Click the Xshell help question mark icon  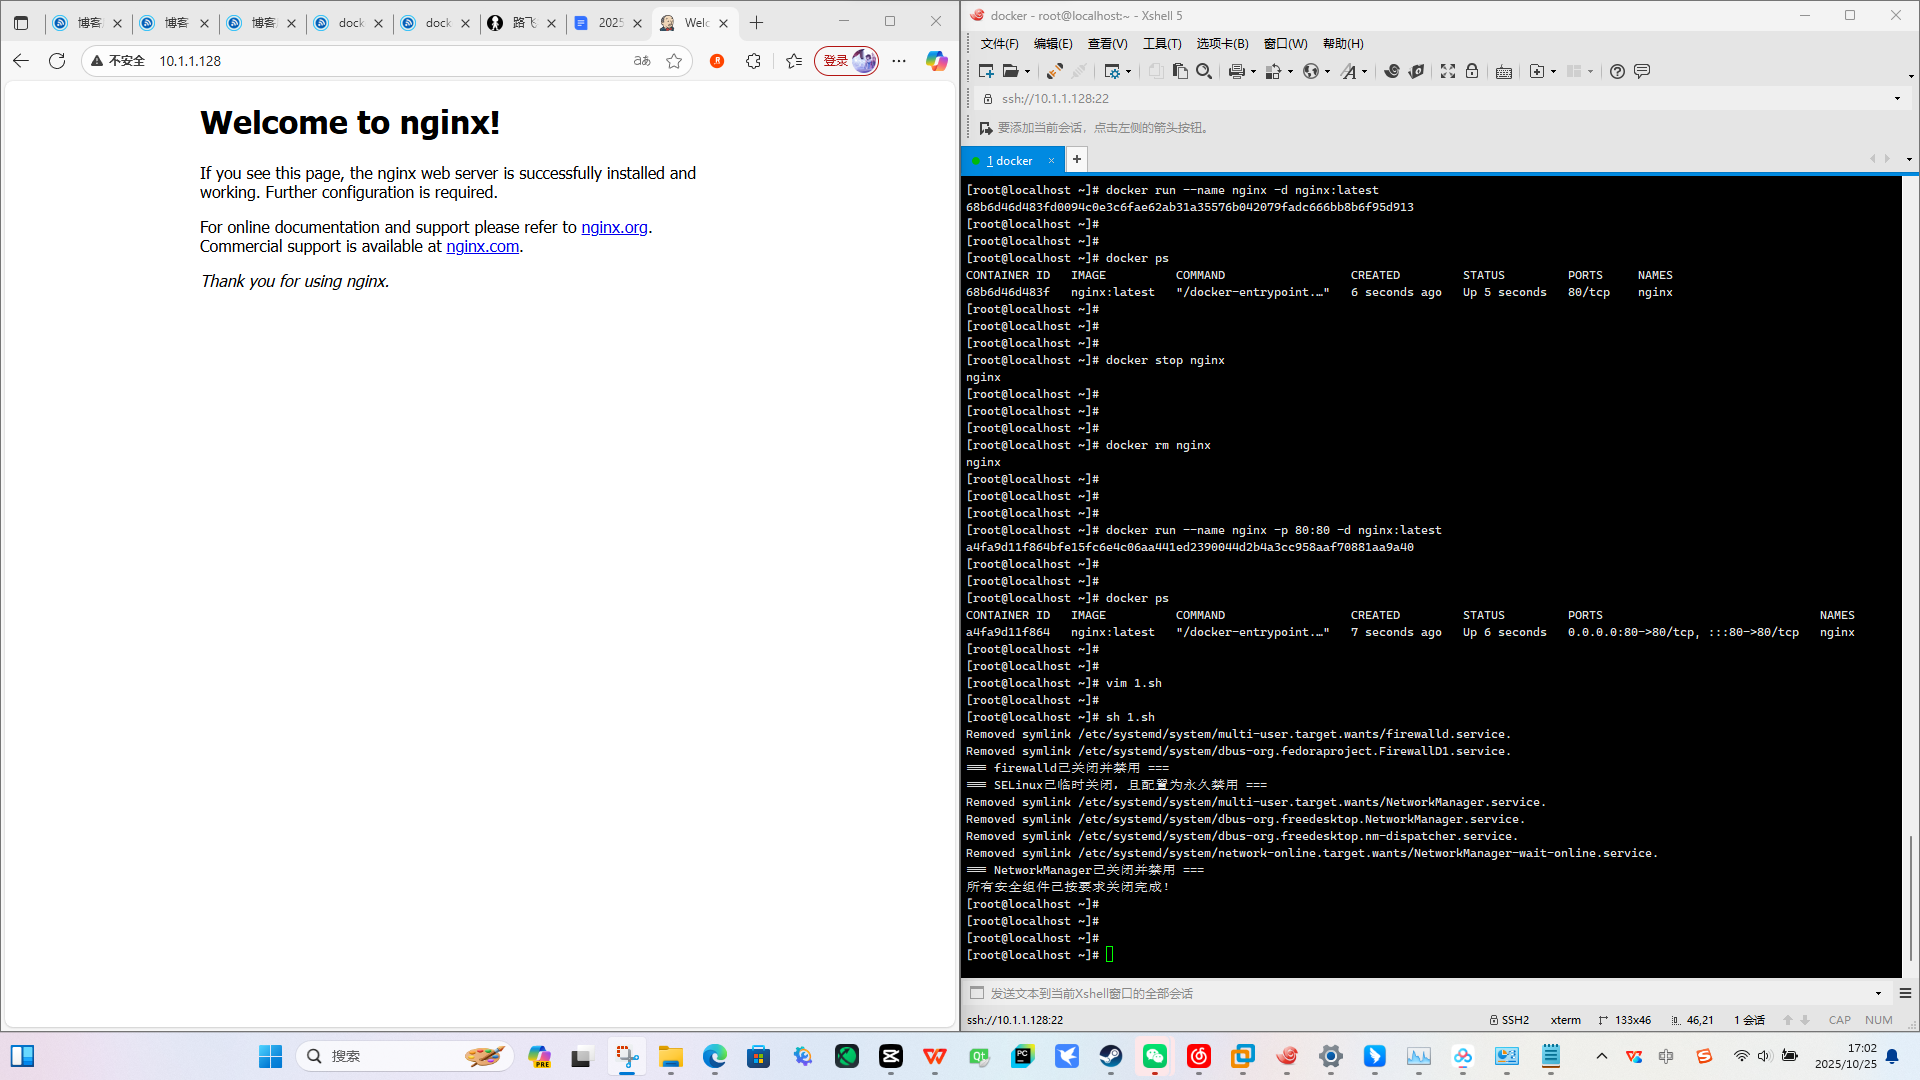coord(1617,71)
